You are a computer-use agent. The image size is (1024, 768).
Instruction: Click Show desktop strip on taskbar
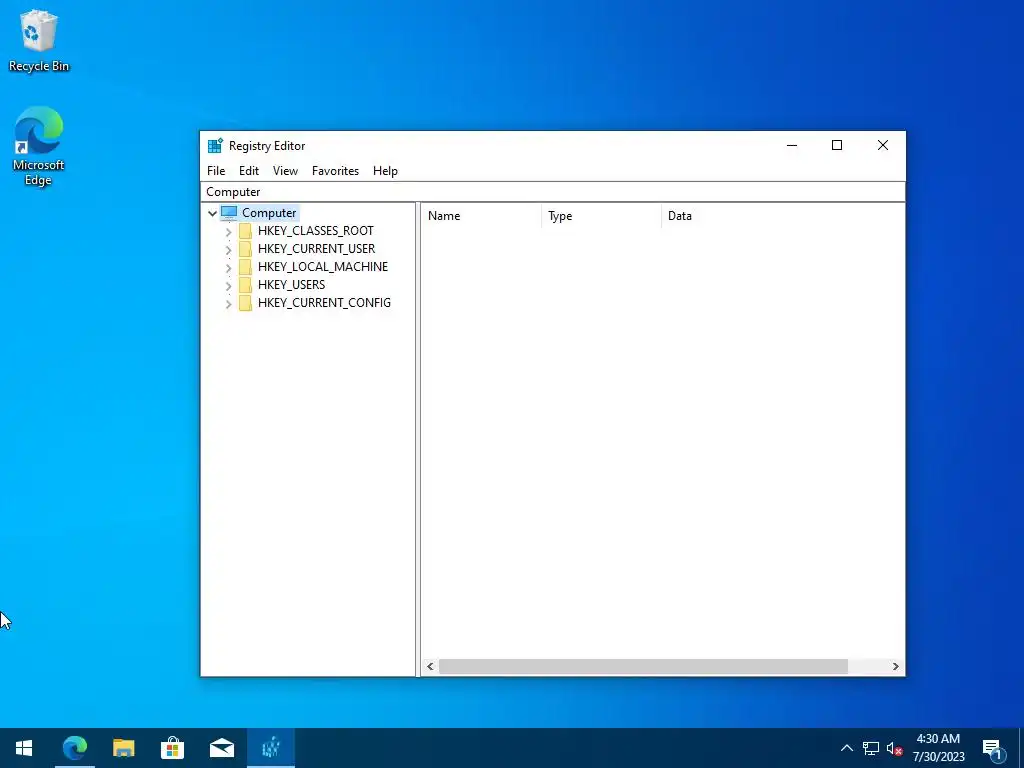click(x=1021, y=748)
